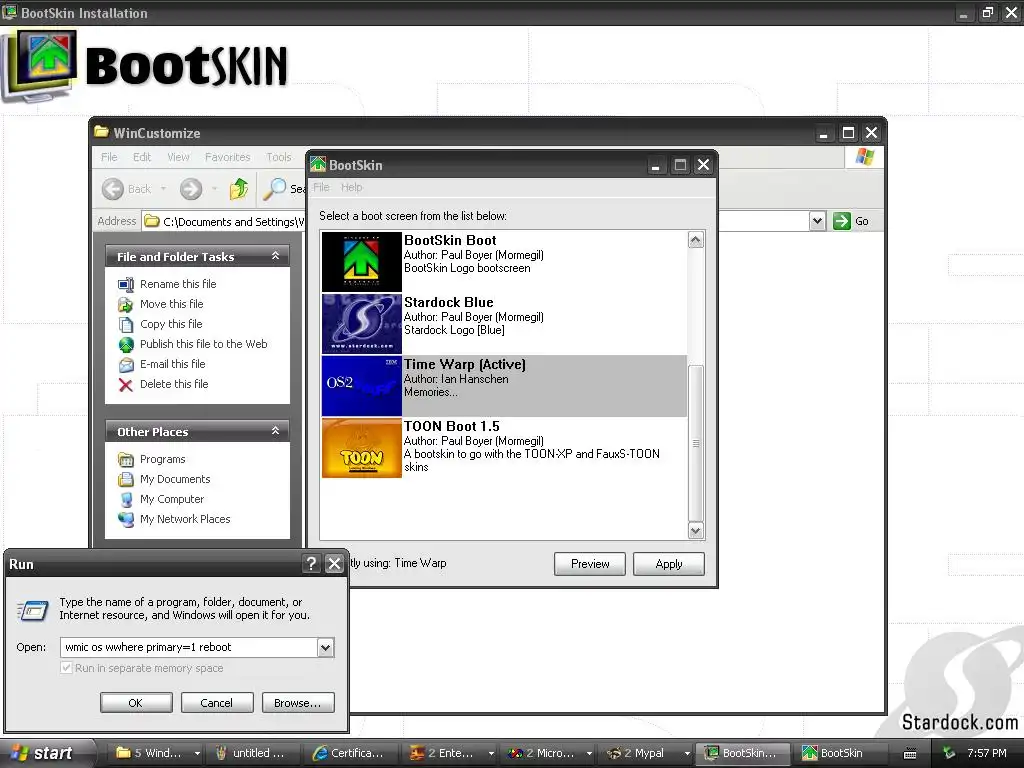The image size is (1024, 768).
Task: Click Copy this file
Action: click(x=171, y=324)
